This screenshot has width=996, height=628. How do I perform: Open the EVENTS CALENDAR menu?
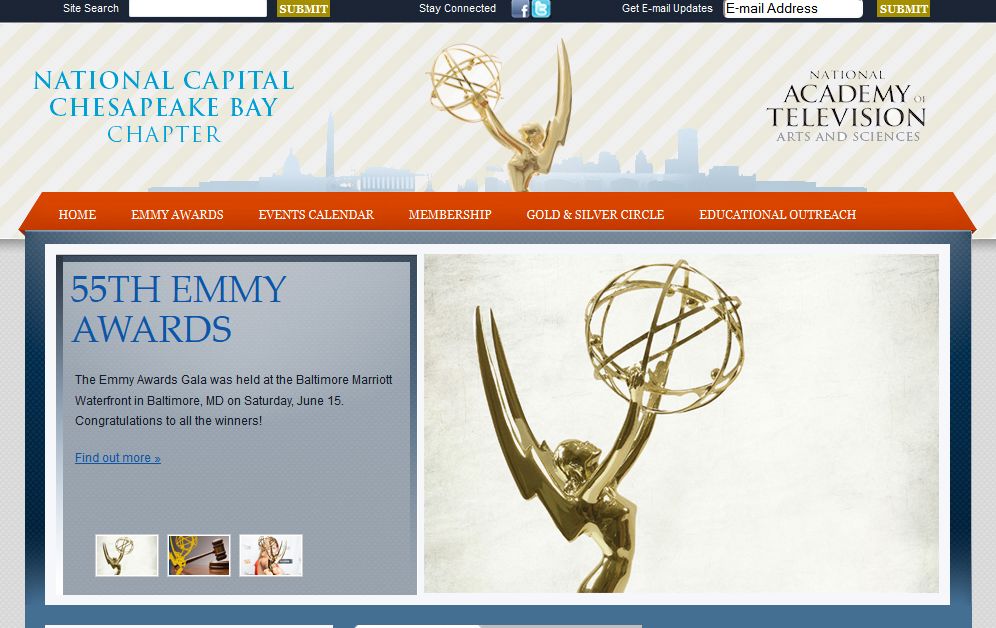316,215
